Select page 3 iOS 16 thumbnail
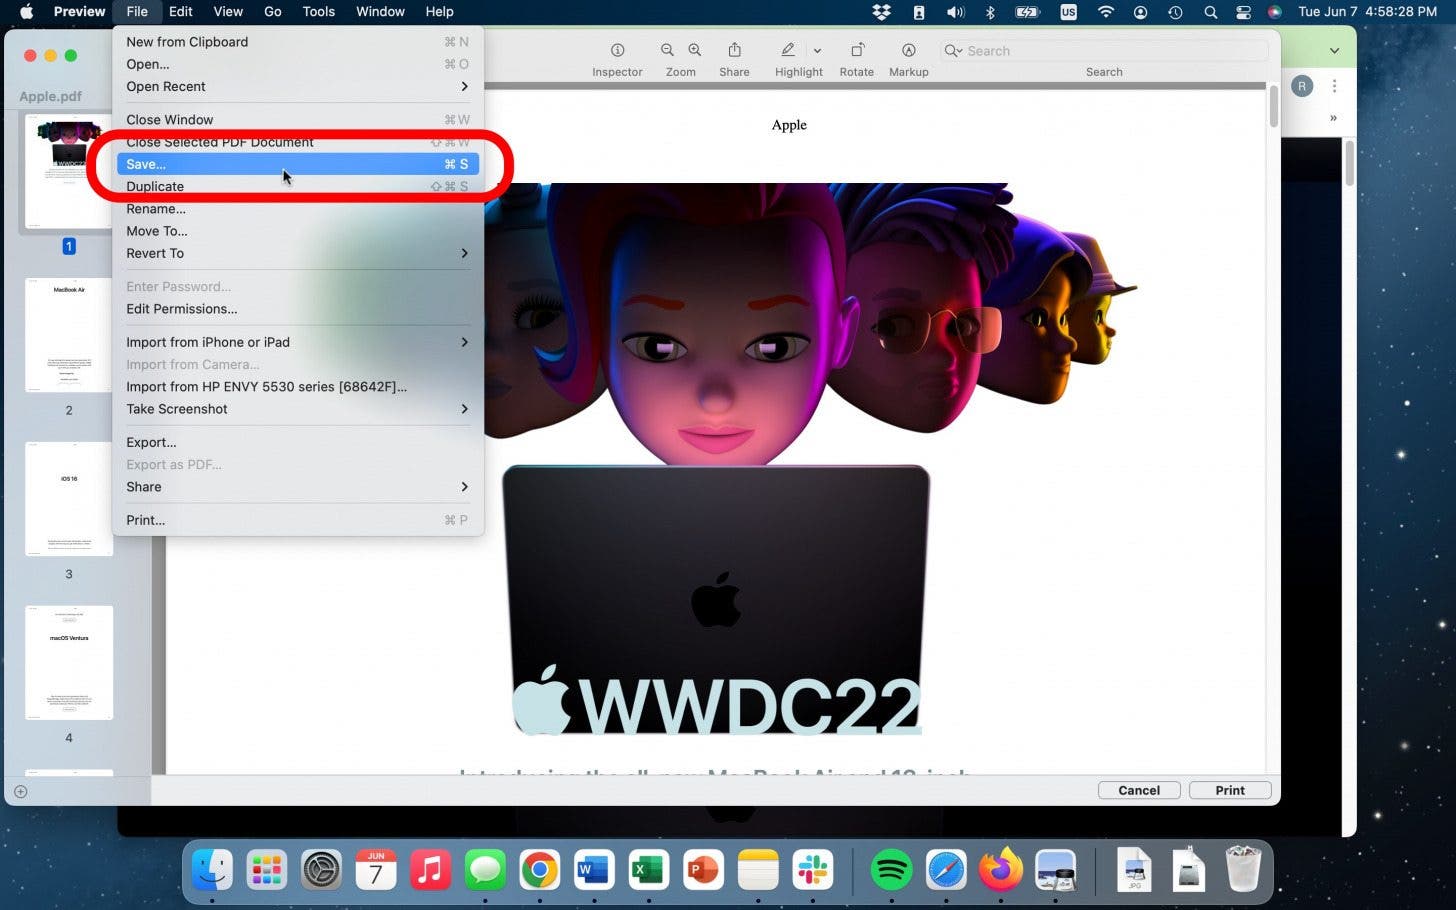The image size is (1456, 910). tap(68, 499)
